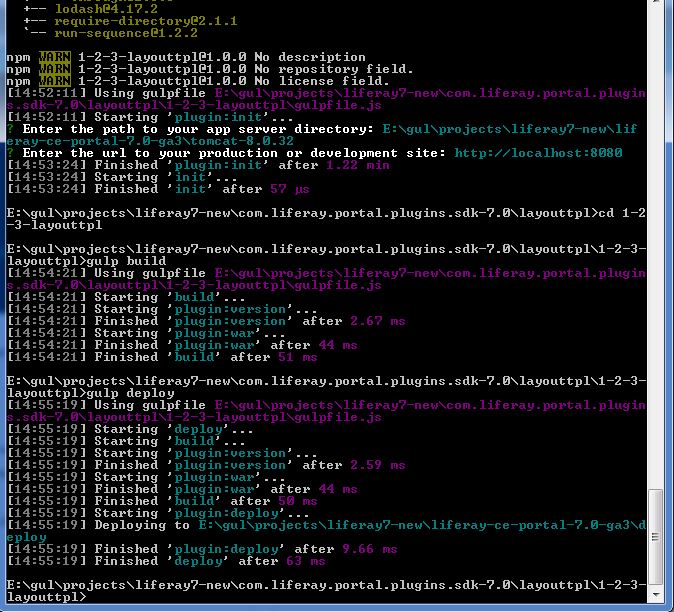Click the 'gulp build' command text
The height and width of the screenshot is (612, 674).
pyautogui.click(x=126, y=261)
